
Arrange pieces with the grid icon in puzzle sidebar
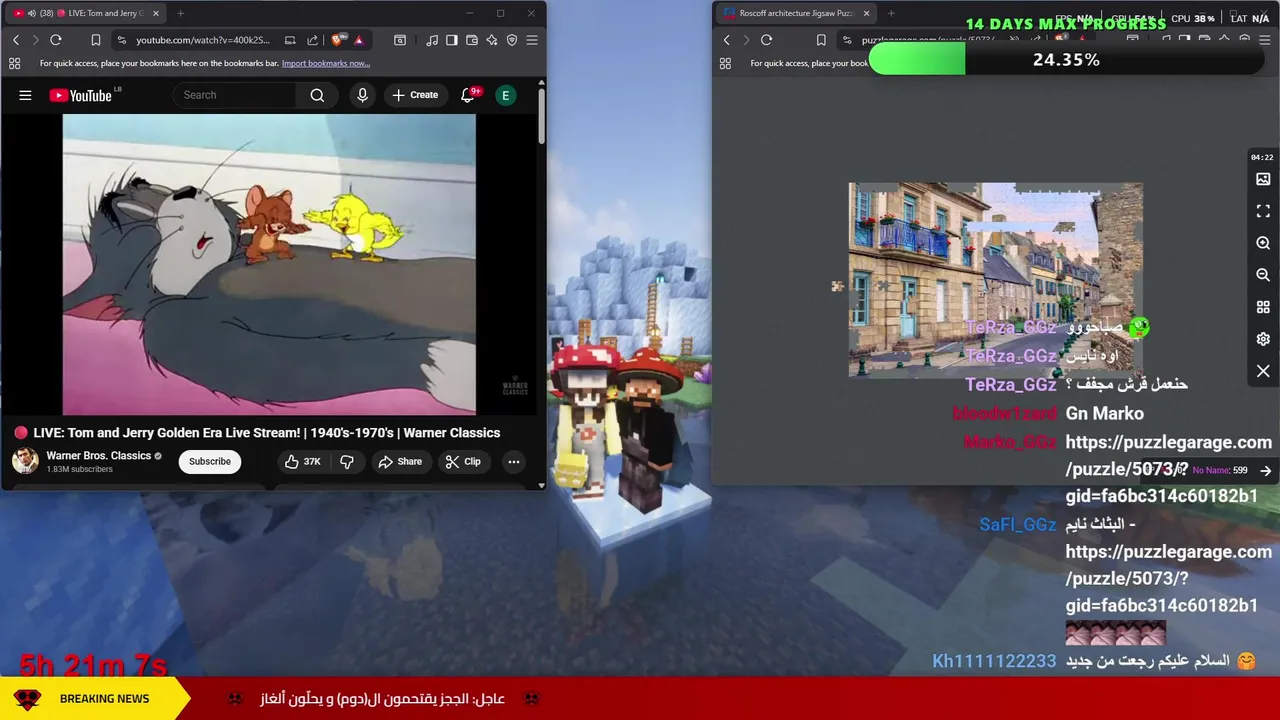[1263, 307]
